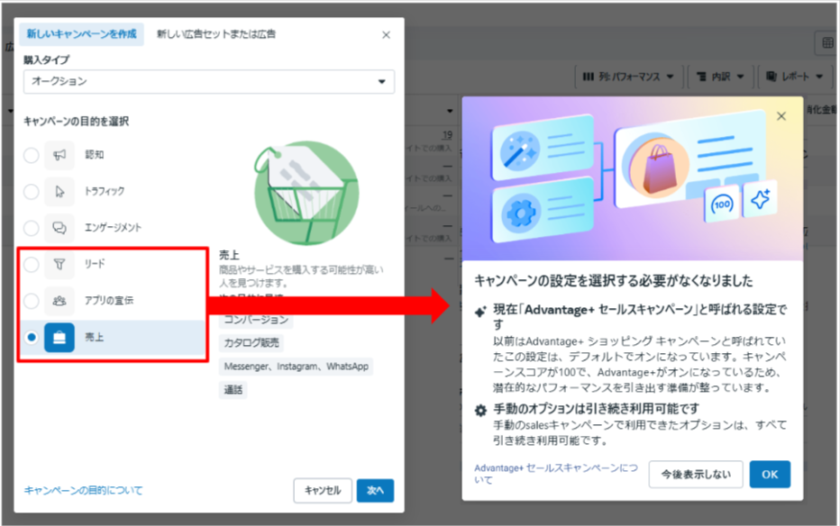This screenshot has width=840, height=526.
Task: Click the briefcase icon for 売上
Action: [60, 338]
